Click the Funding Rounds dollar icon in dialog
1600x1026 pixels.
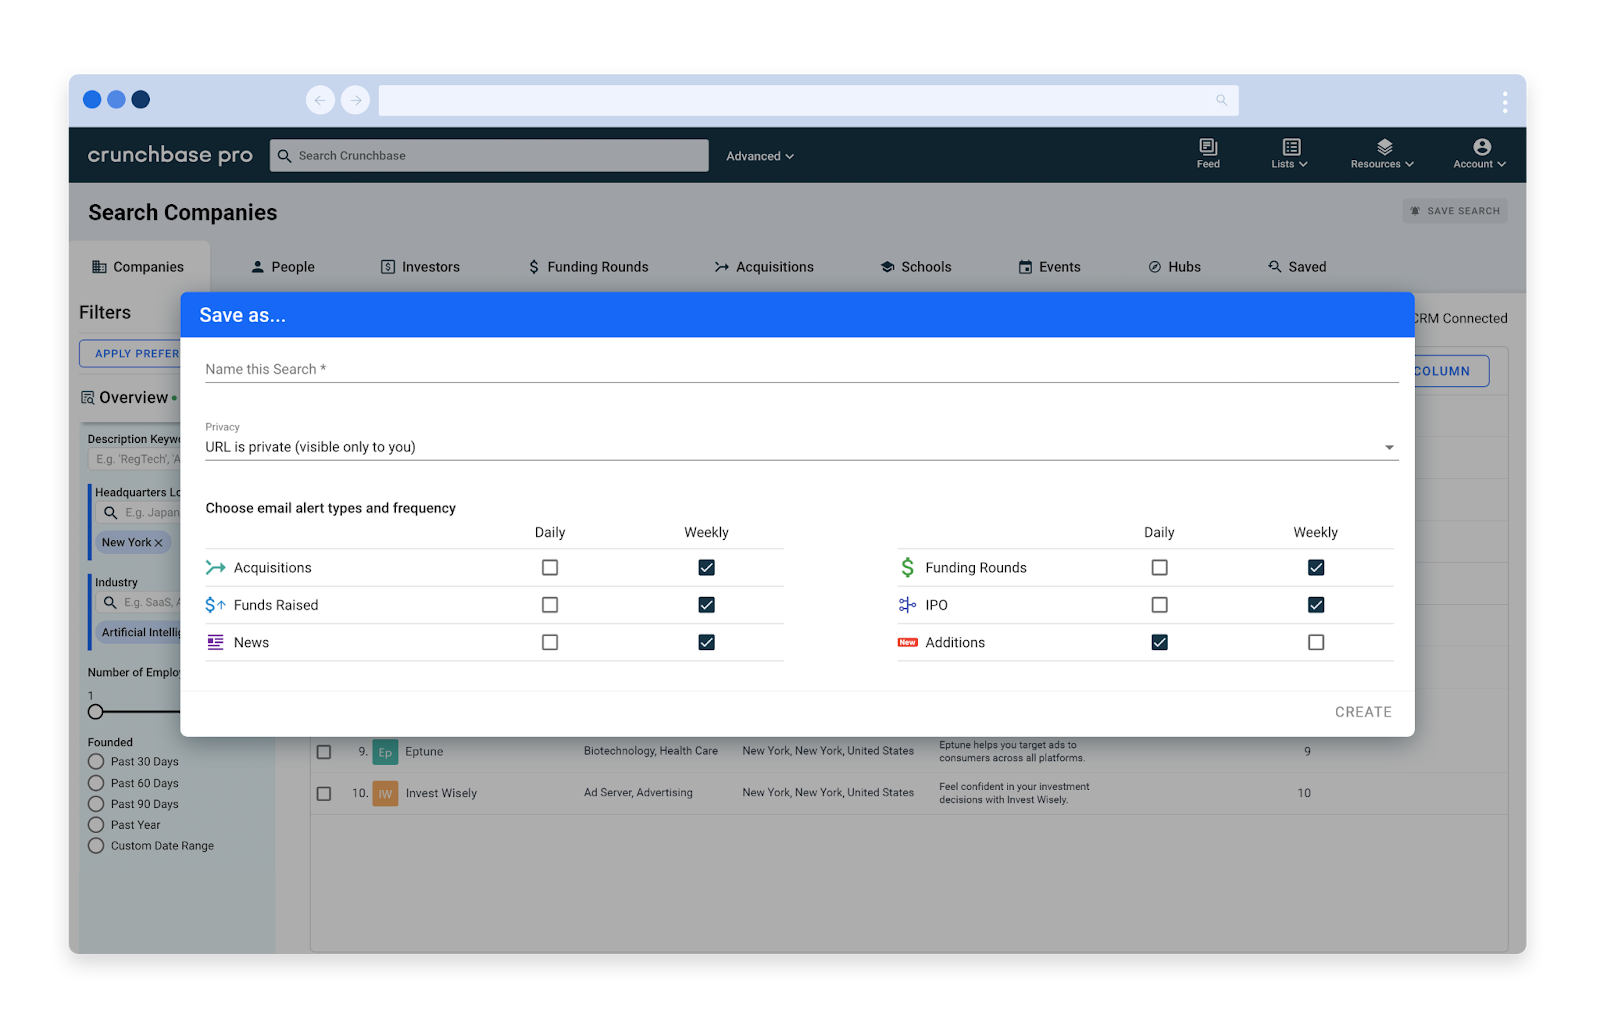coord(907,567)
